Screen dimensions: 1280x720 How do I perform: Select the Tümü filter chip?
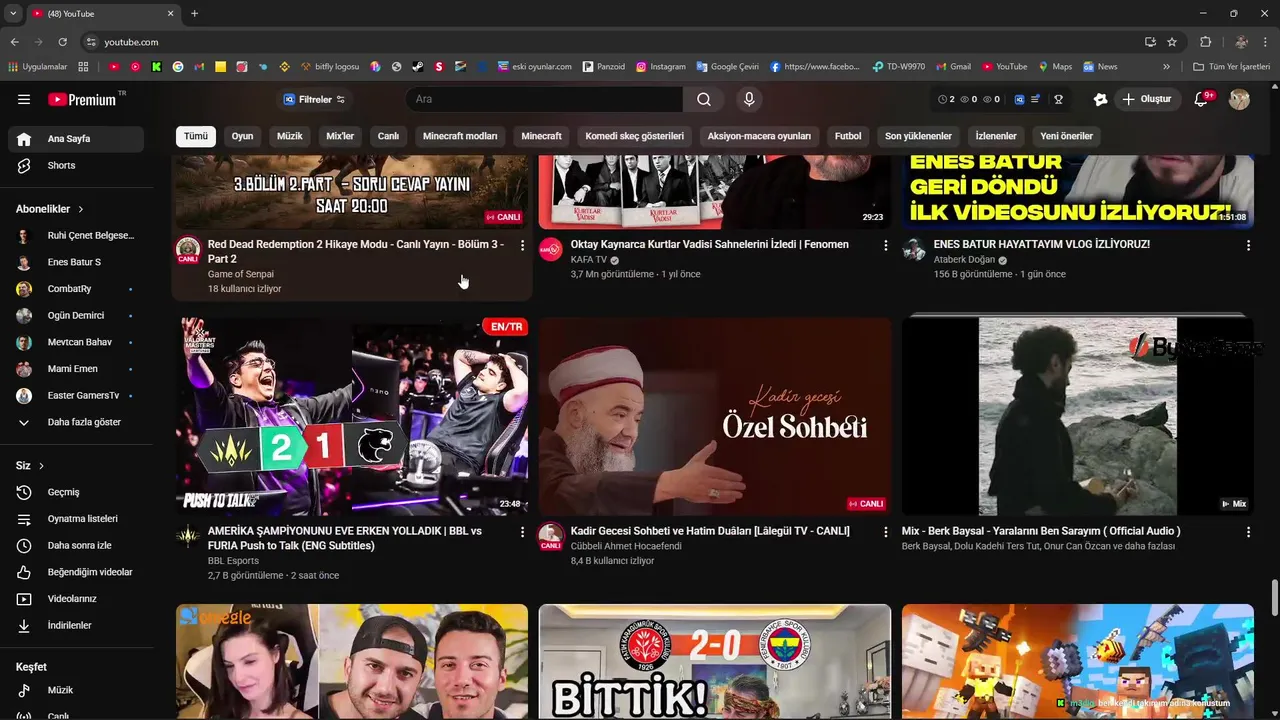(x=196, y=136)
